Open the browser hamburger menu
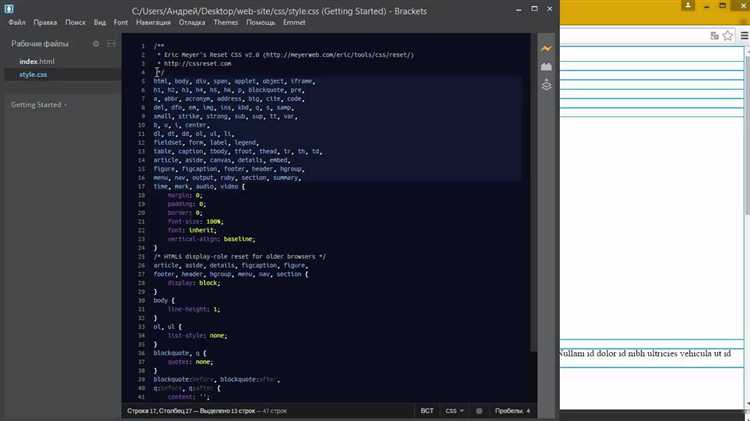Image resolution: width=750 pixels, height=421 pixels. point(745,36)
